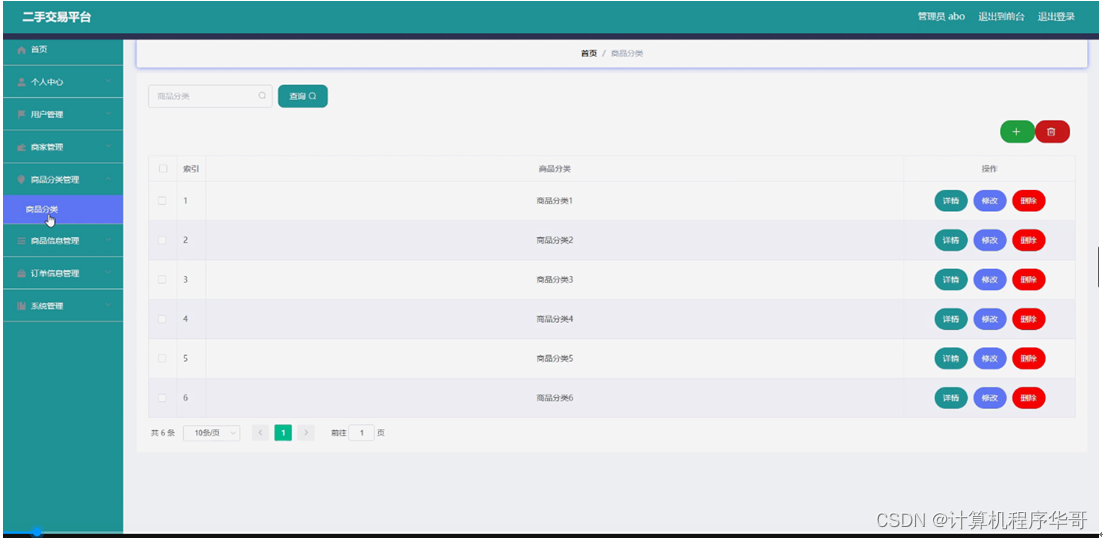The image size is (1103, 539).
Task: Click the 管理员 abo user label
Action: point(941,17)
